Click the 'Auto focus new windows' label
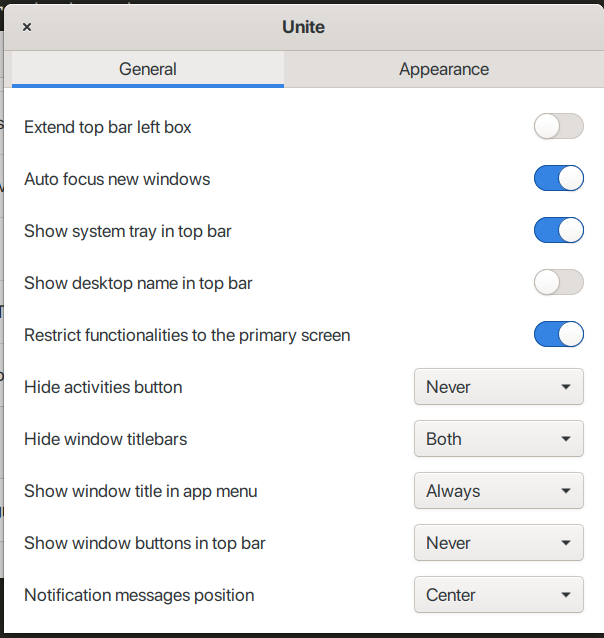Viewport: 604px width, 638px height. click(x=117, y=179)
